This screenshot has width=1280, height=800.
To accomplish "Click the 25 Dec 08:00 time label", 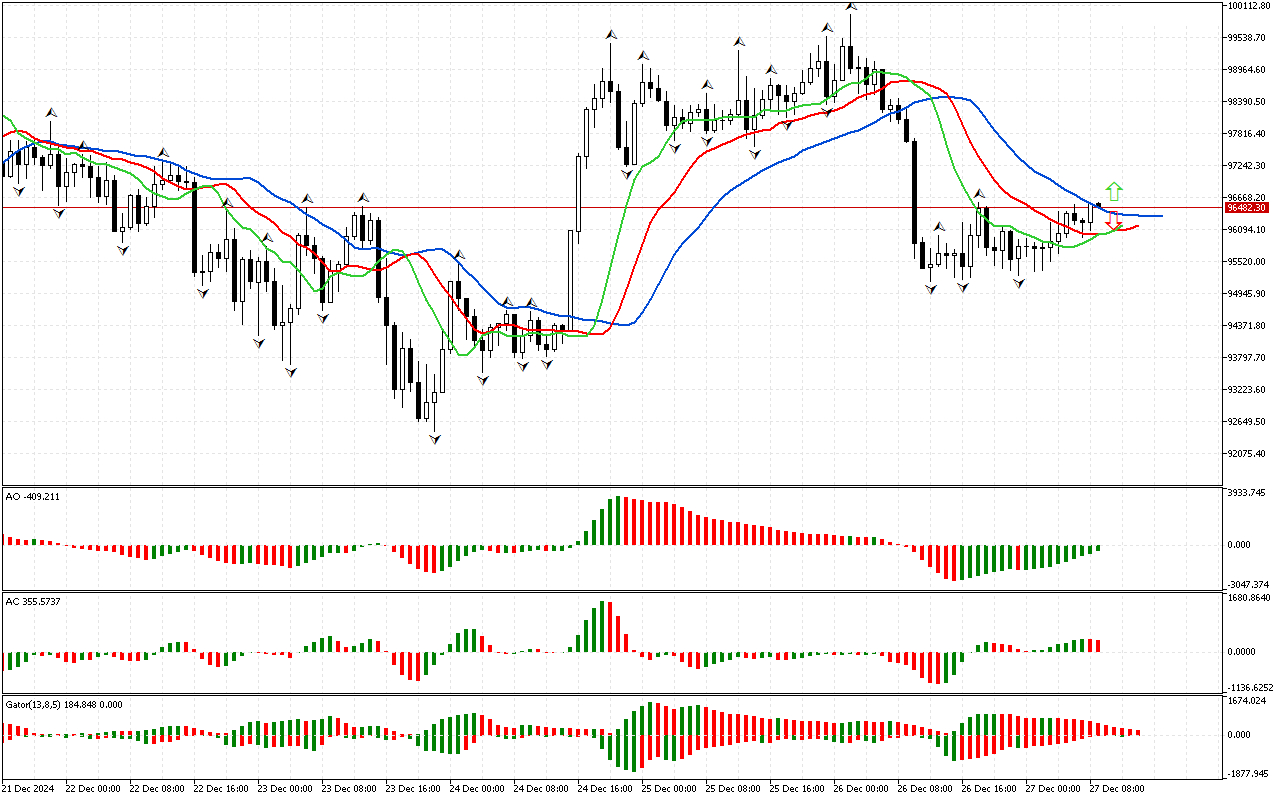I will click(x=733, y=789).
